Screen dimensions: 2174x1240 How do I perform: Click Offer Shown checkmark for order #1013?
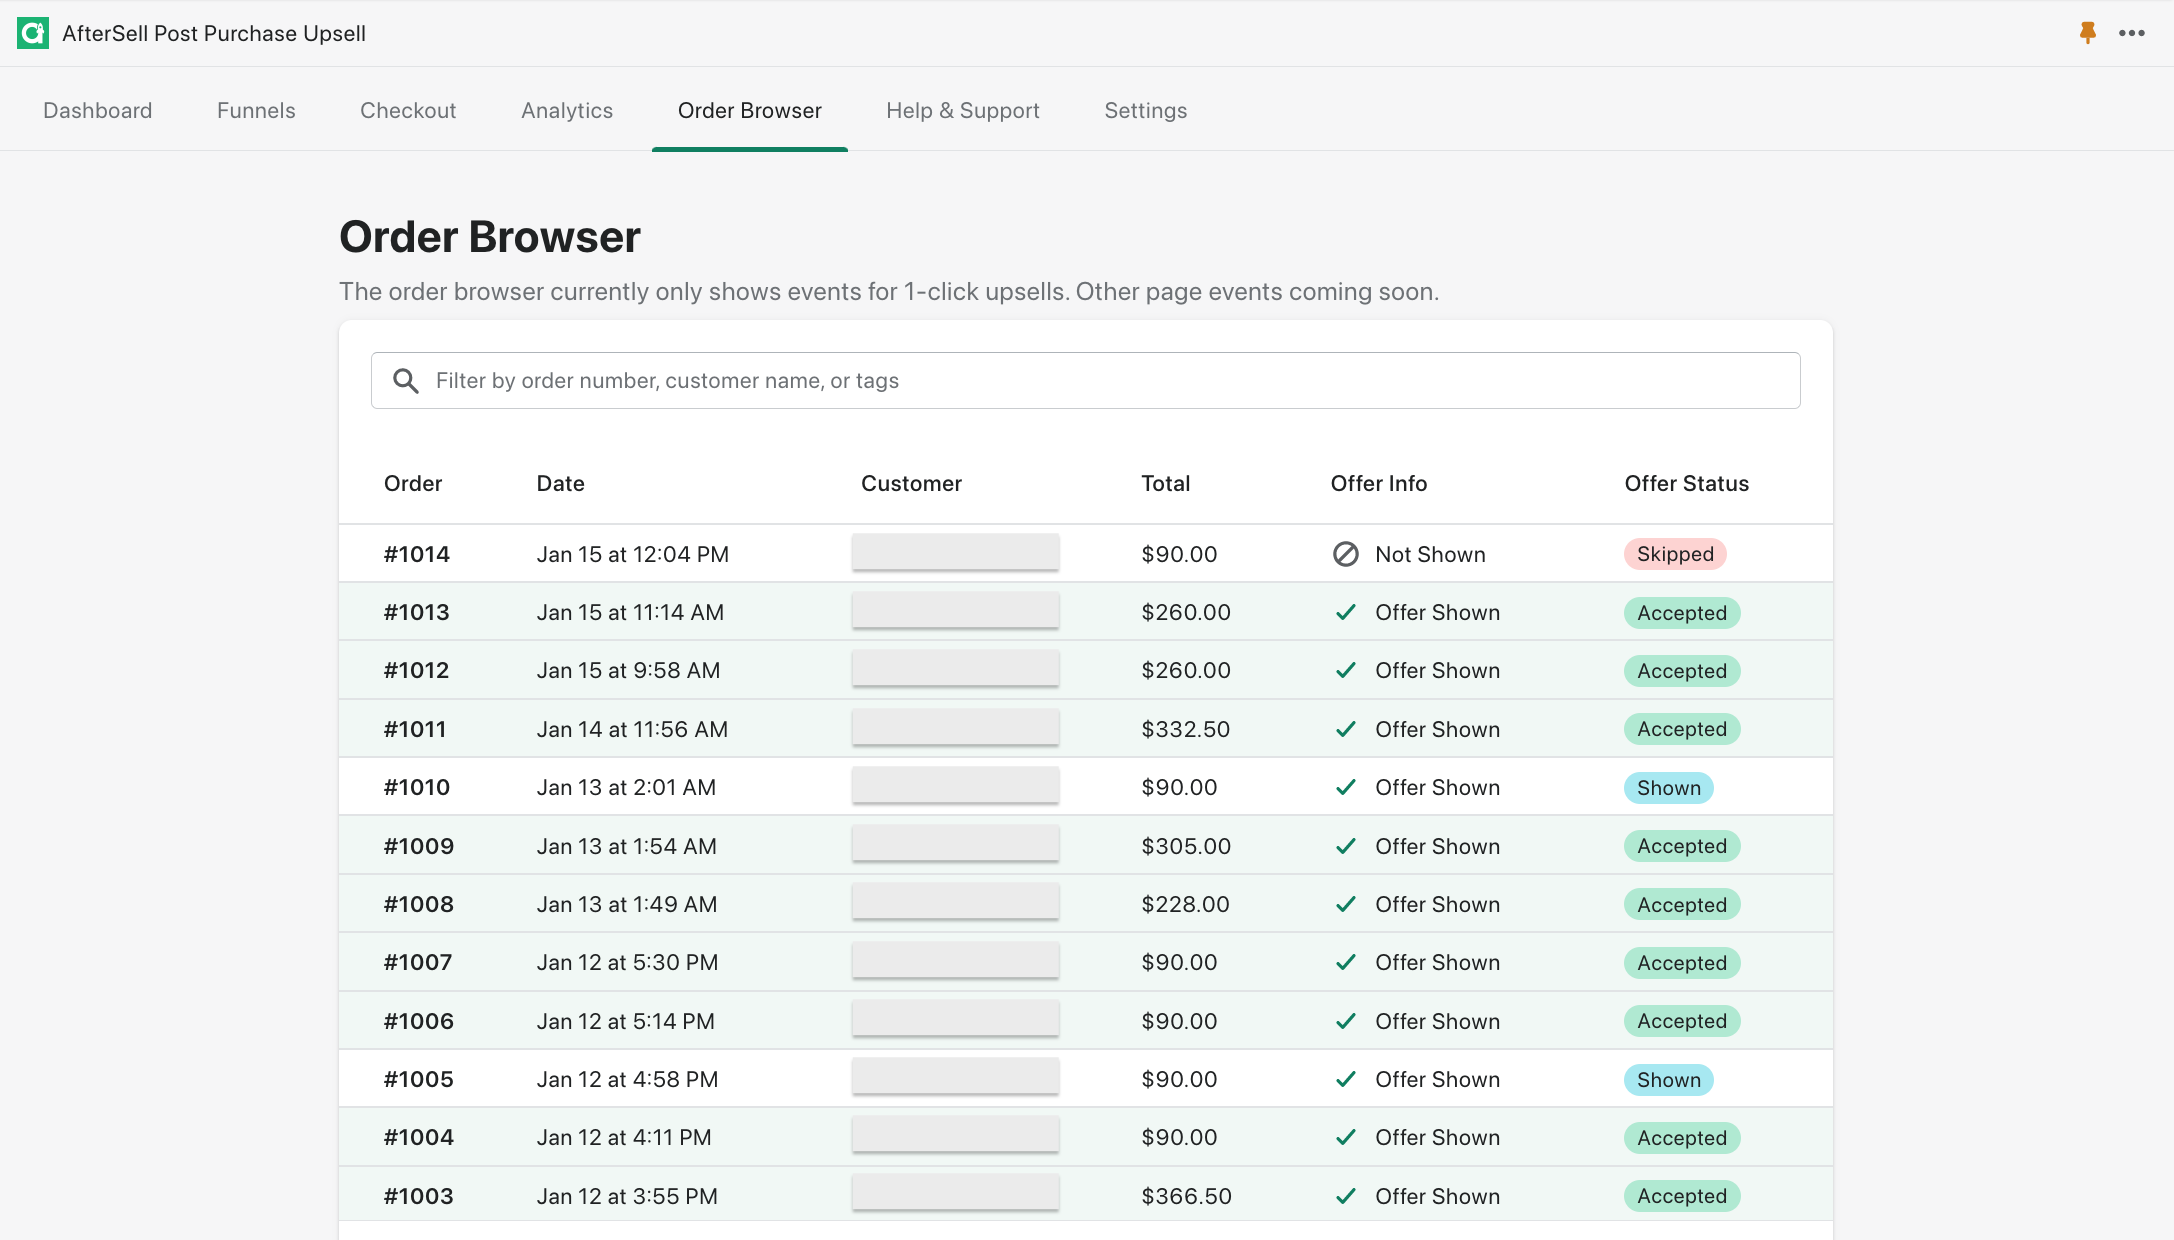coord(1346,612)
